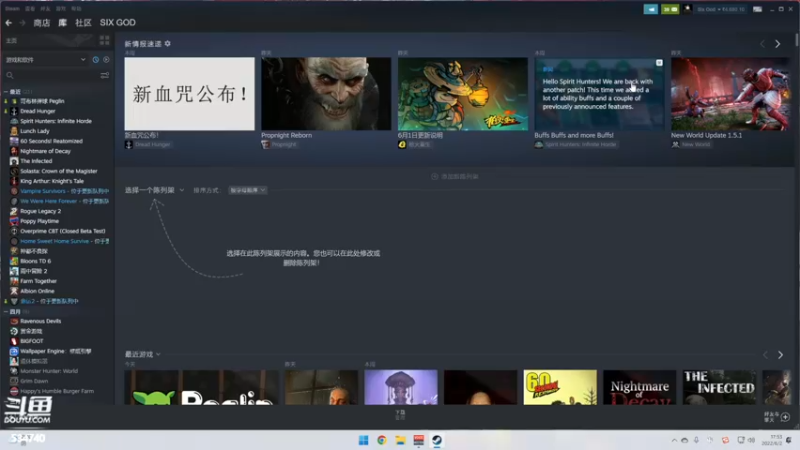Toggle the ready-to-play filter icon
Screen dimensions: 800x450
(x=106, y=60)
